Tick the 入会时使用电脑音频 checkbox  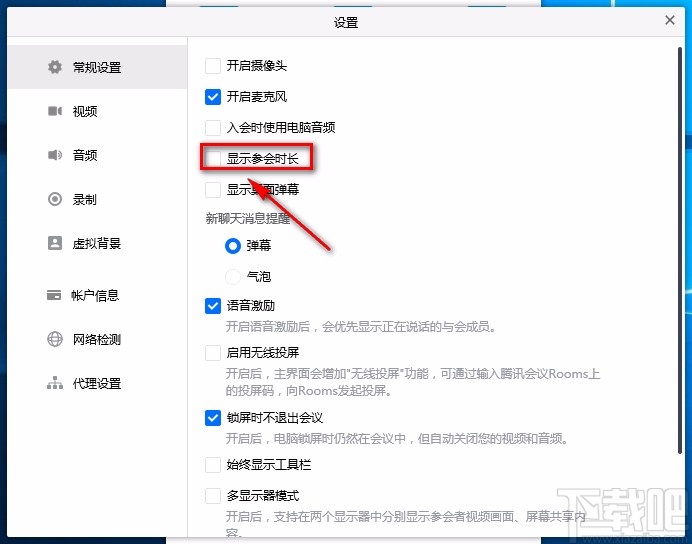(213, 128)
